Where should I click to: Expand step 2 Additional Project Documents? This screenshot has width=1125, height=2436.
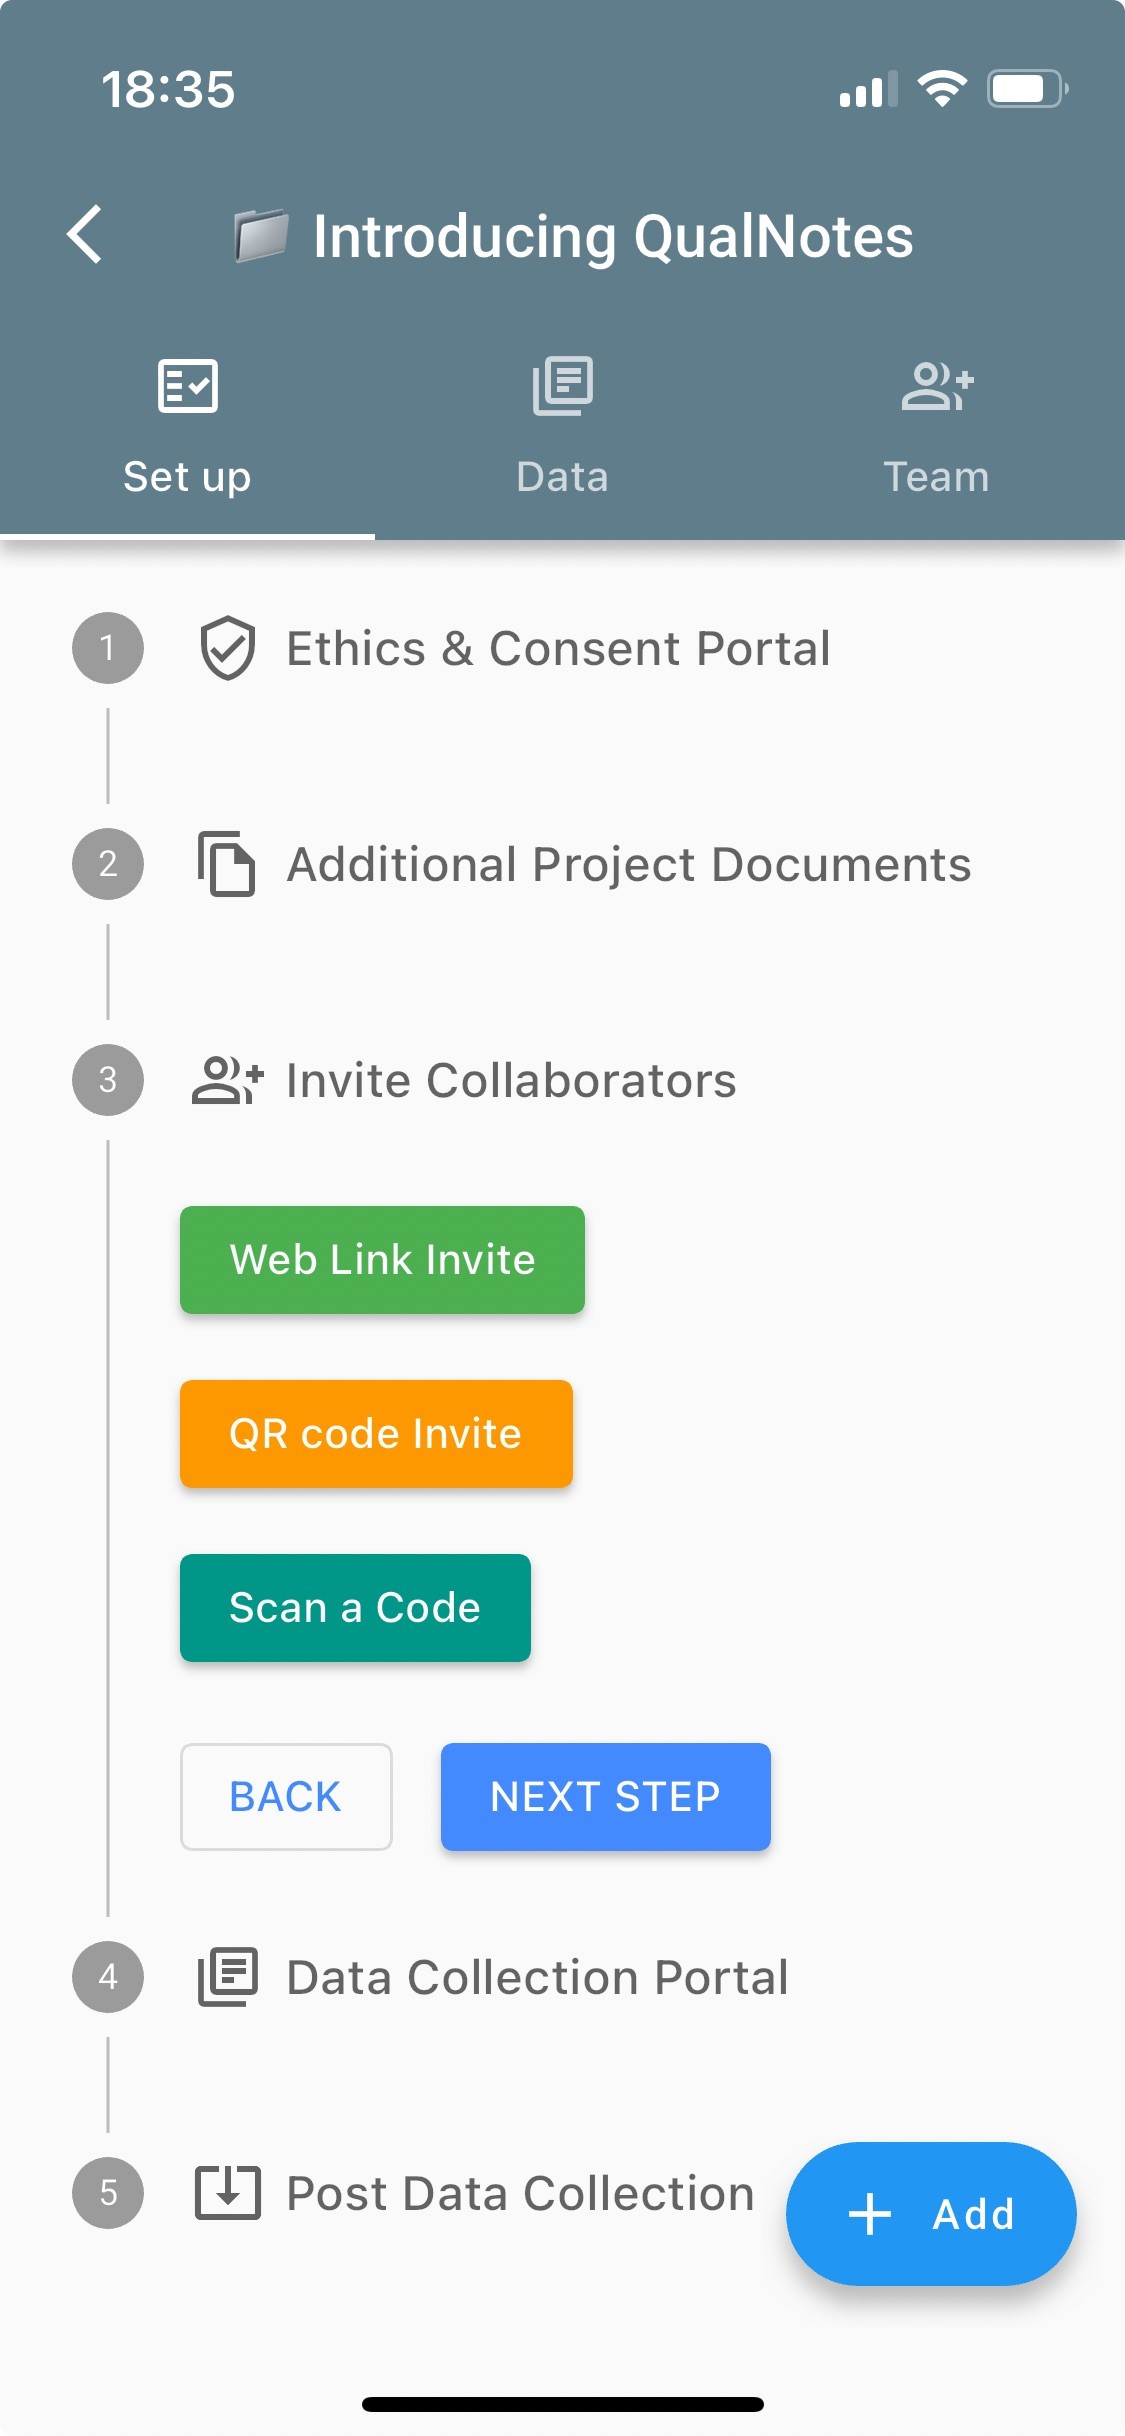tap(628, 864)
